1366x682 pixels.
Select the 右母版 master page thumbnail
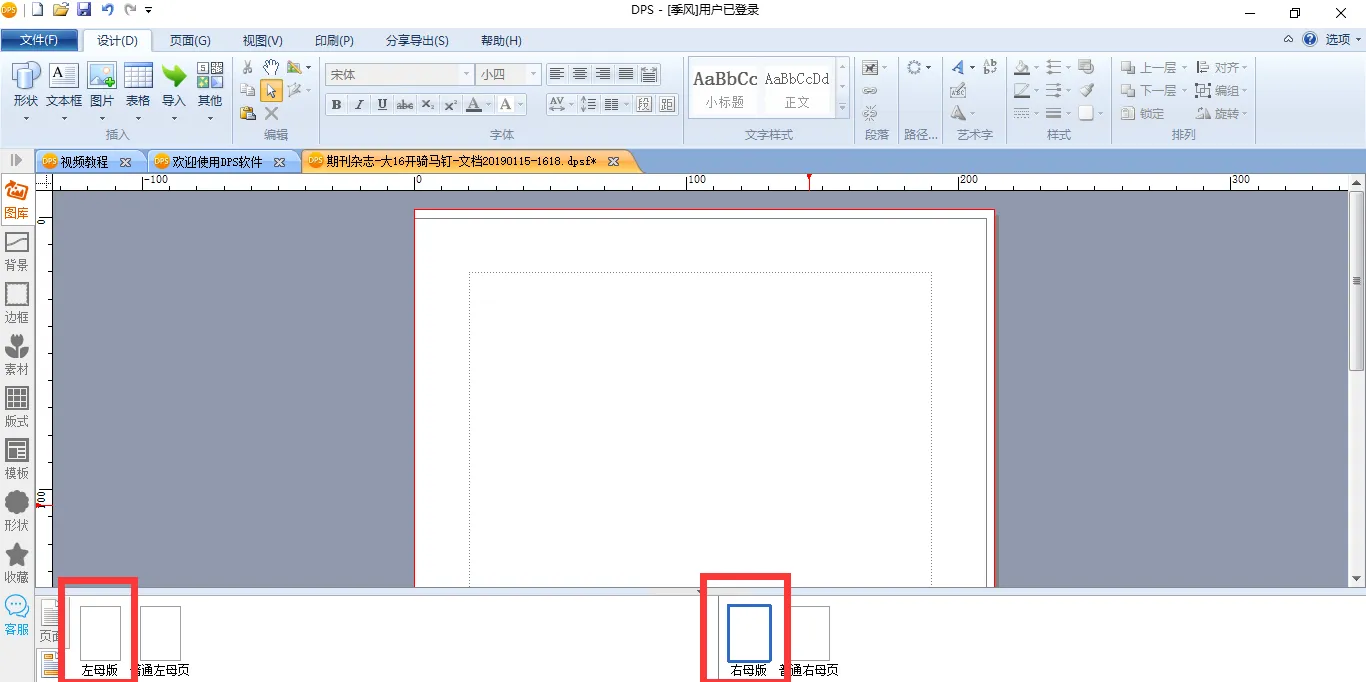(749, 641)
